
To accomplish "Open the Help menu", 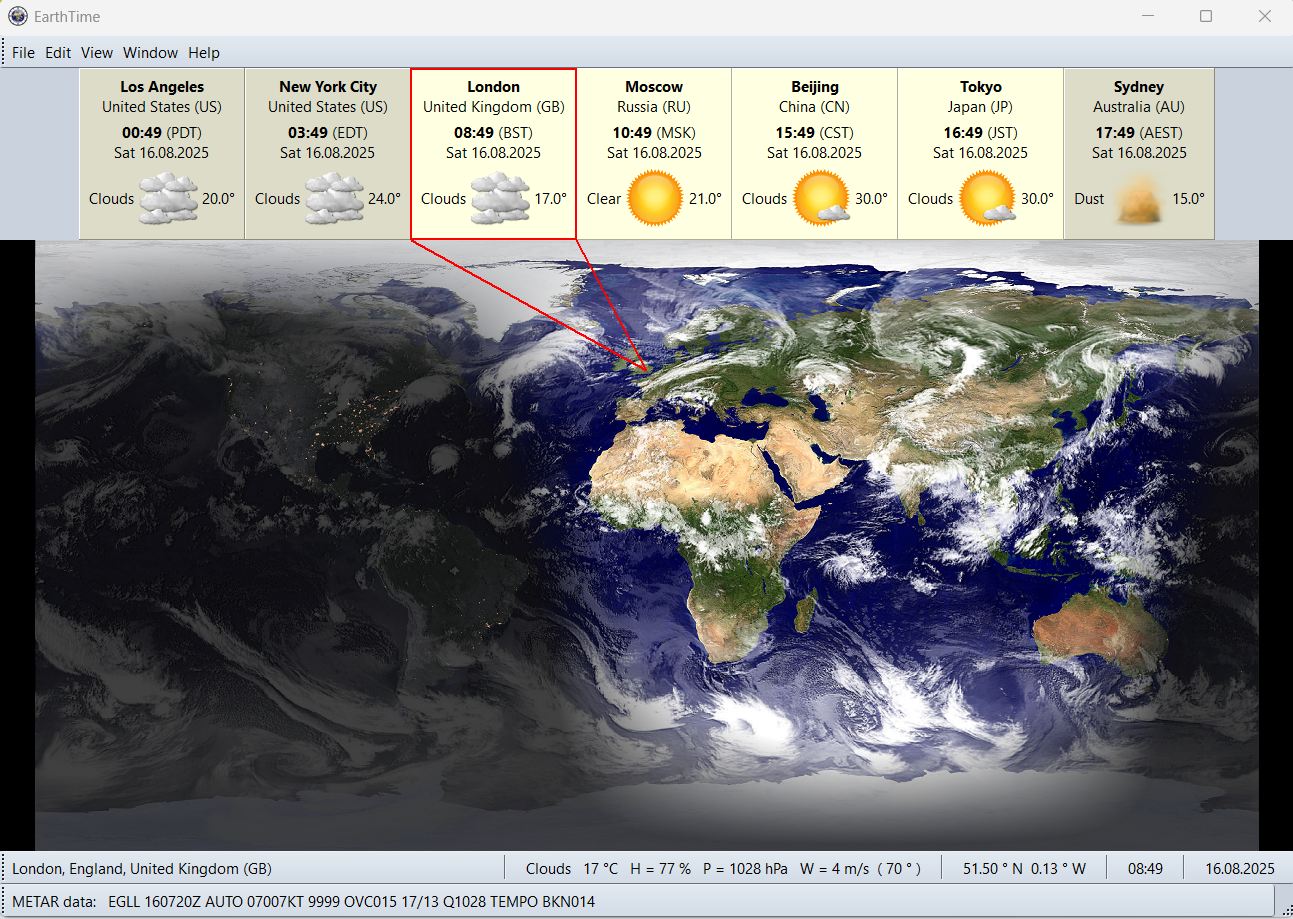I will point(204,53).
